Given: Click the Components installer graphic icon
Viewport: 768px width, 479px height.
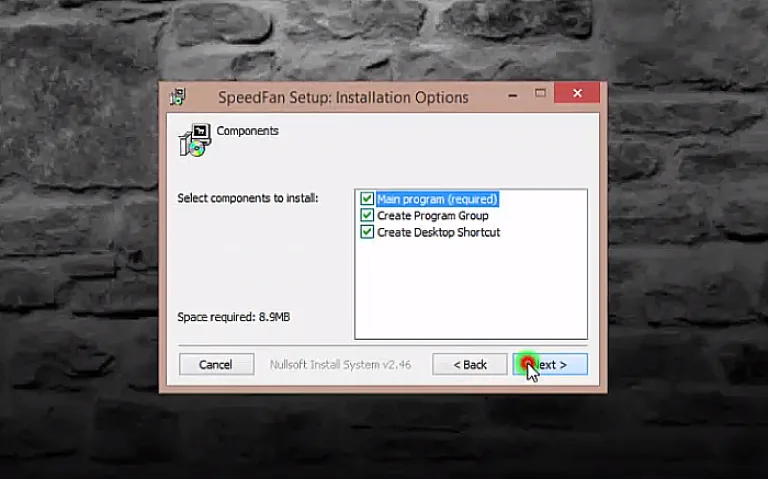Looking at the screenshot, I should 195,140.
